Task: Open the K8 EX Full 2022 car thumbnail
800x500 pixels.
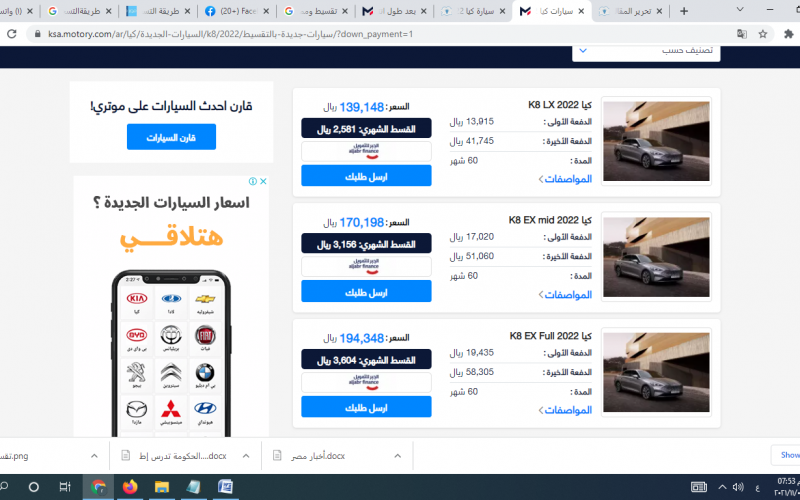Action: [x=656, y=372]
